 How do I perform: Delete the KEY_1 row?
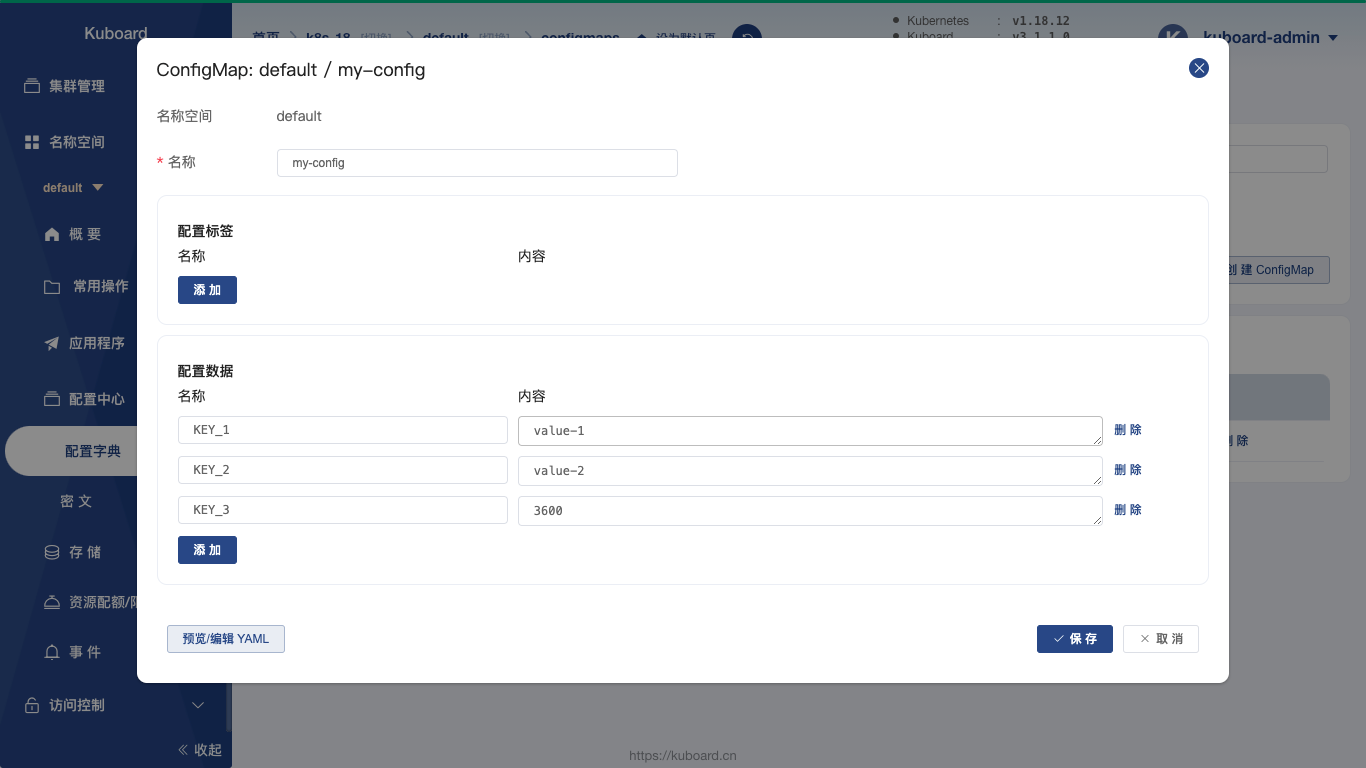tap(1128, 430)
